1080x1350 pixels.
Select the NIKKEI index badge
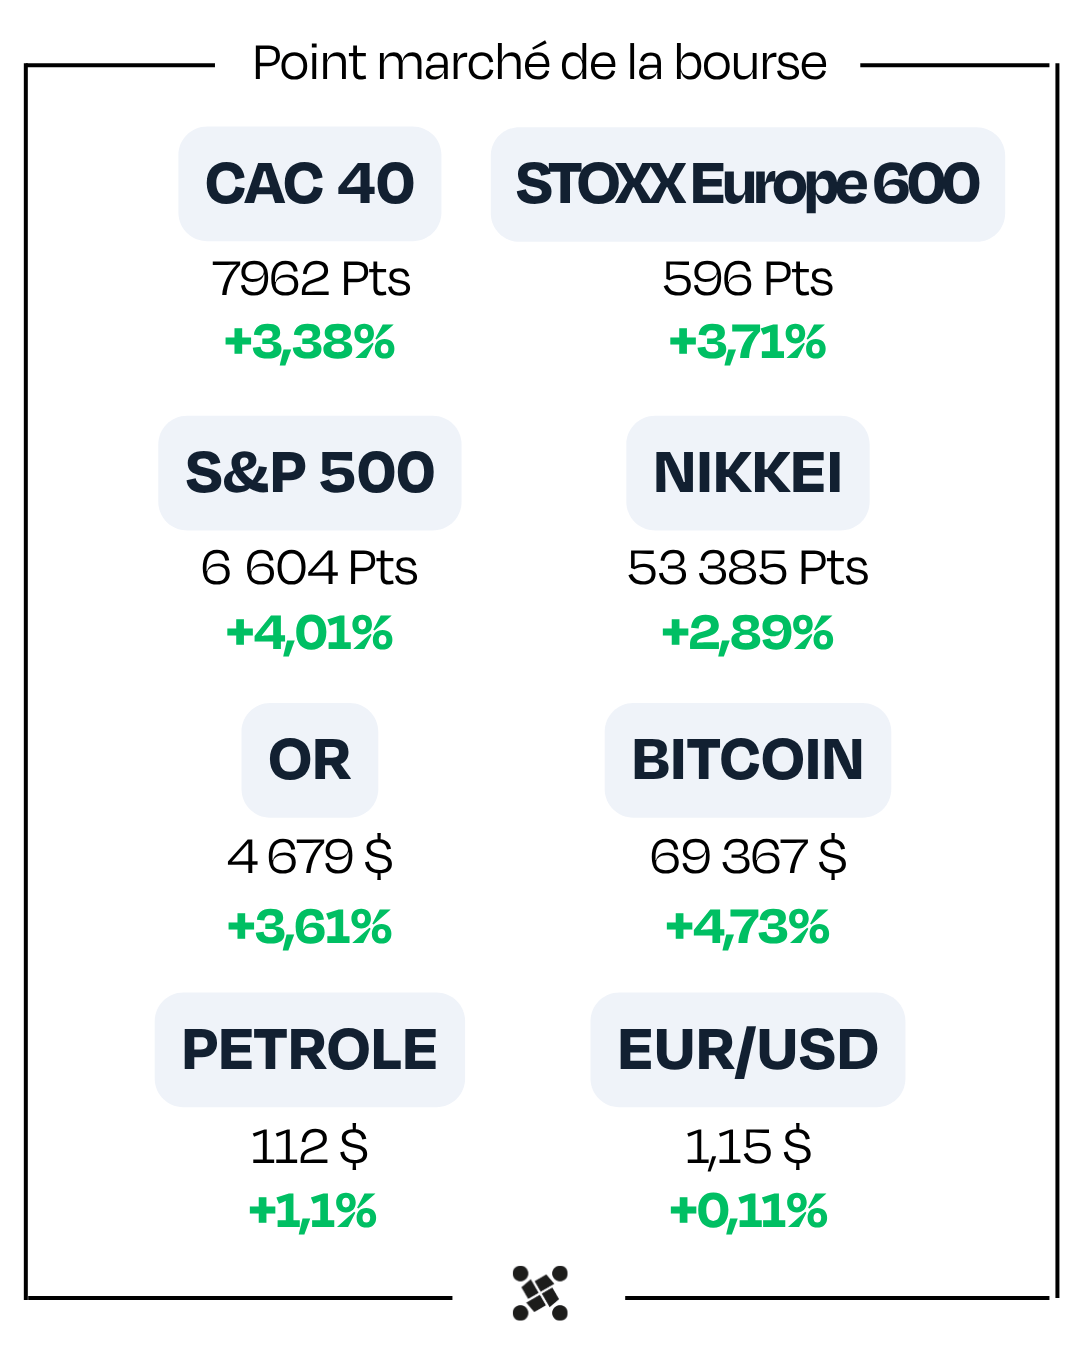point(747,473)
